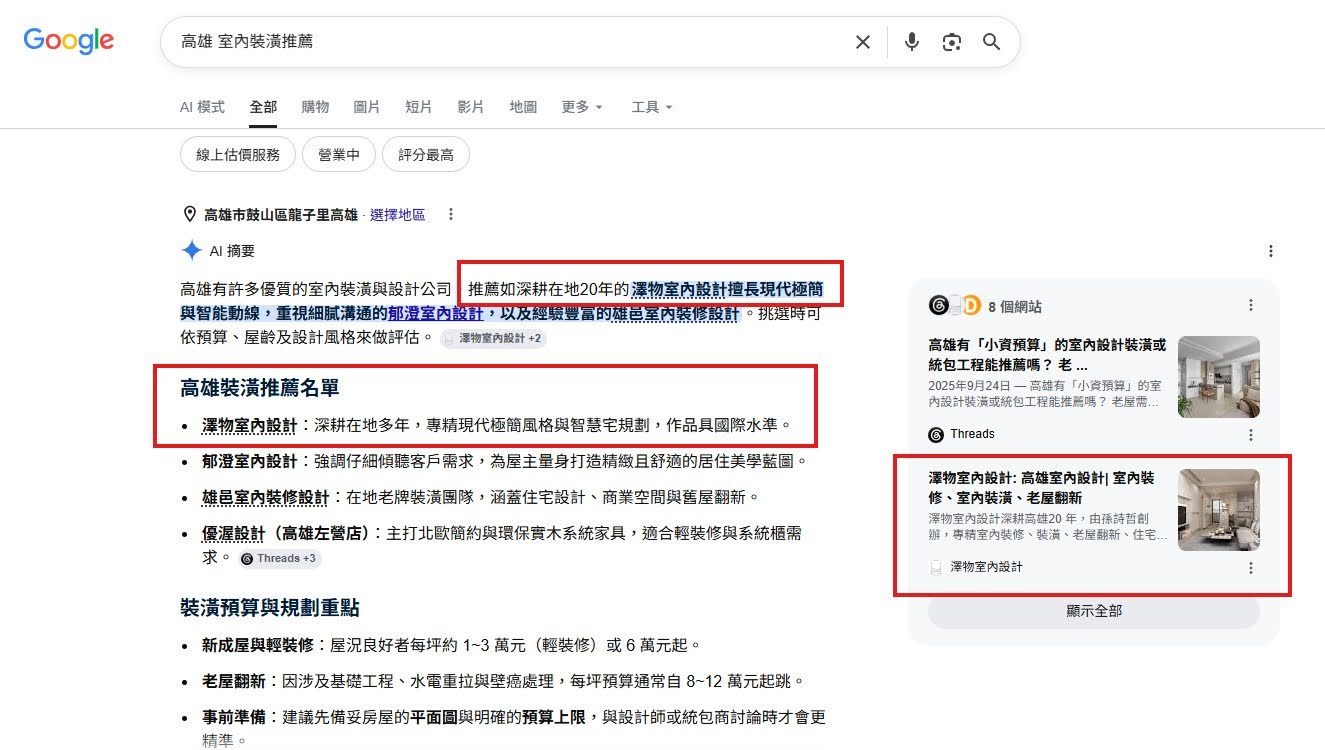Image resolution: width=1325 pixels, height=750 pixels.
Task: Click 澤物室內設計 link in the recommendation list
Action: 249,425
